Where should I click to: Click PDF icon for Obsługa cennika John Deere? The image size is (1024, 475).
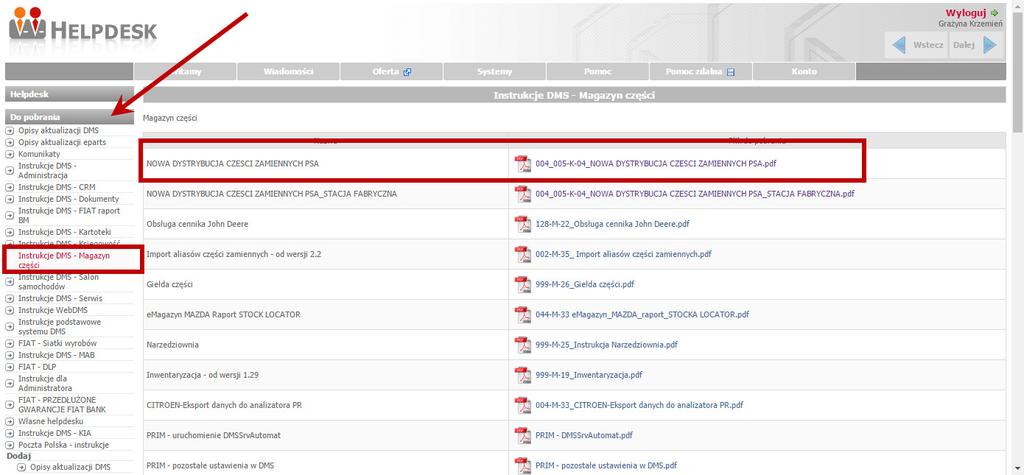[x=523, y=224]
